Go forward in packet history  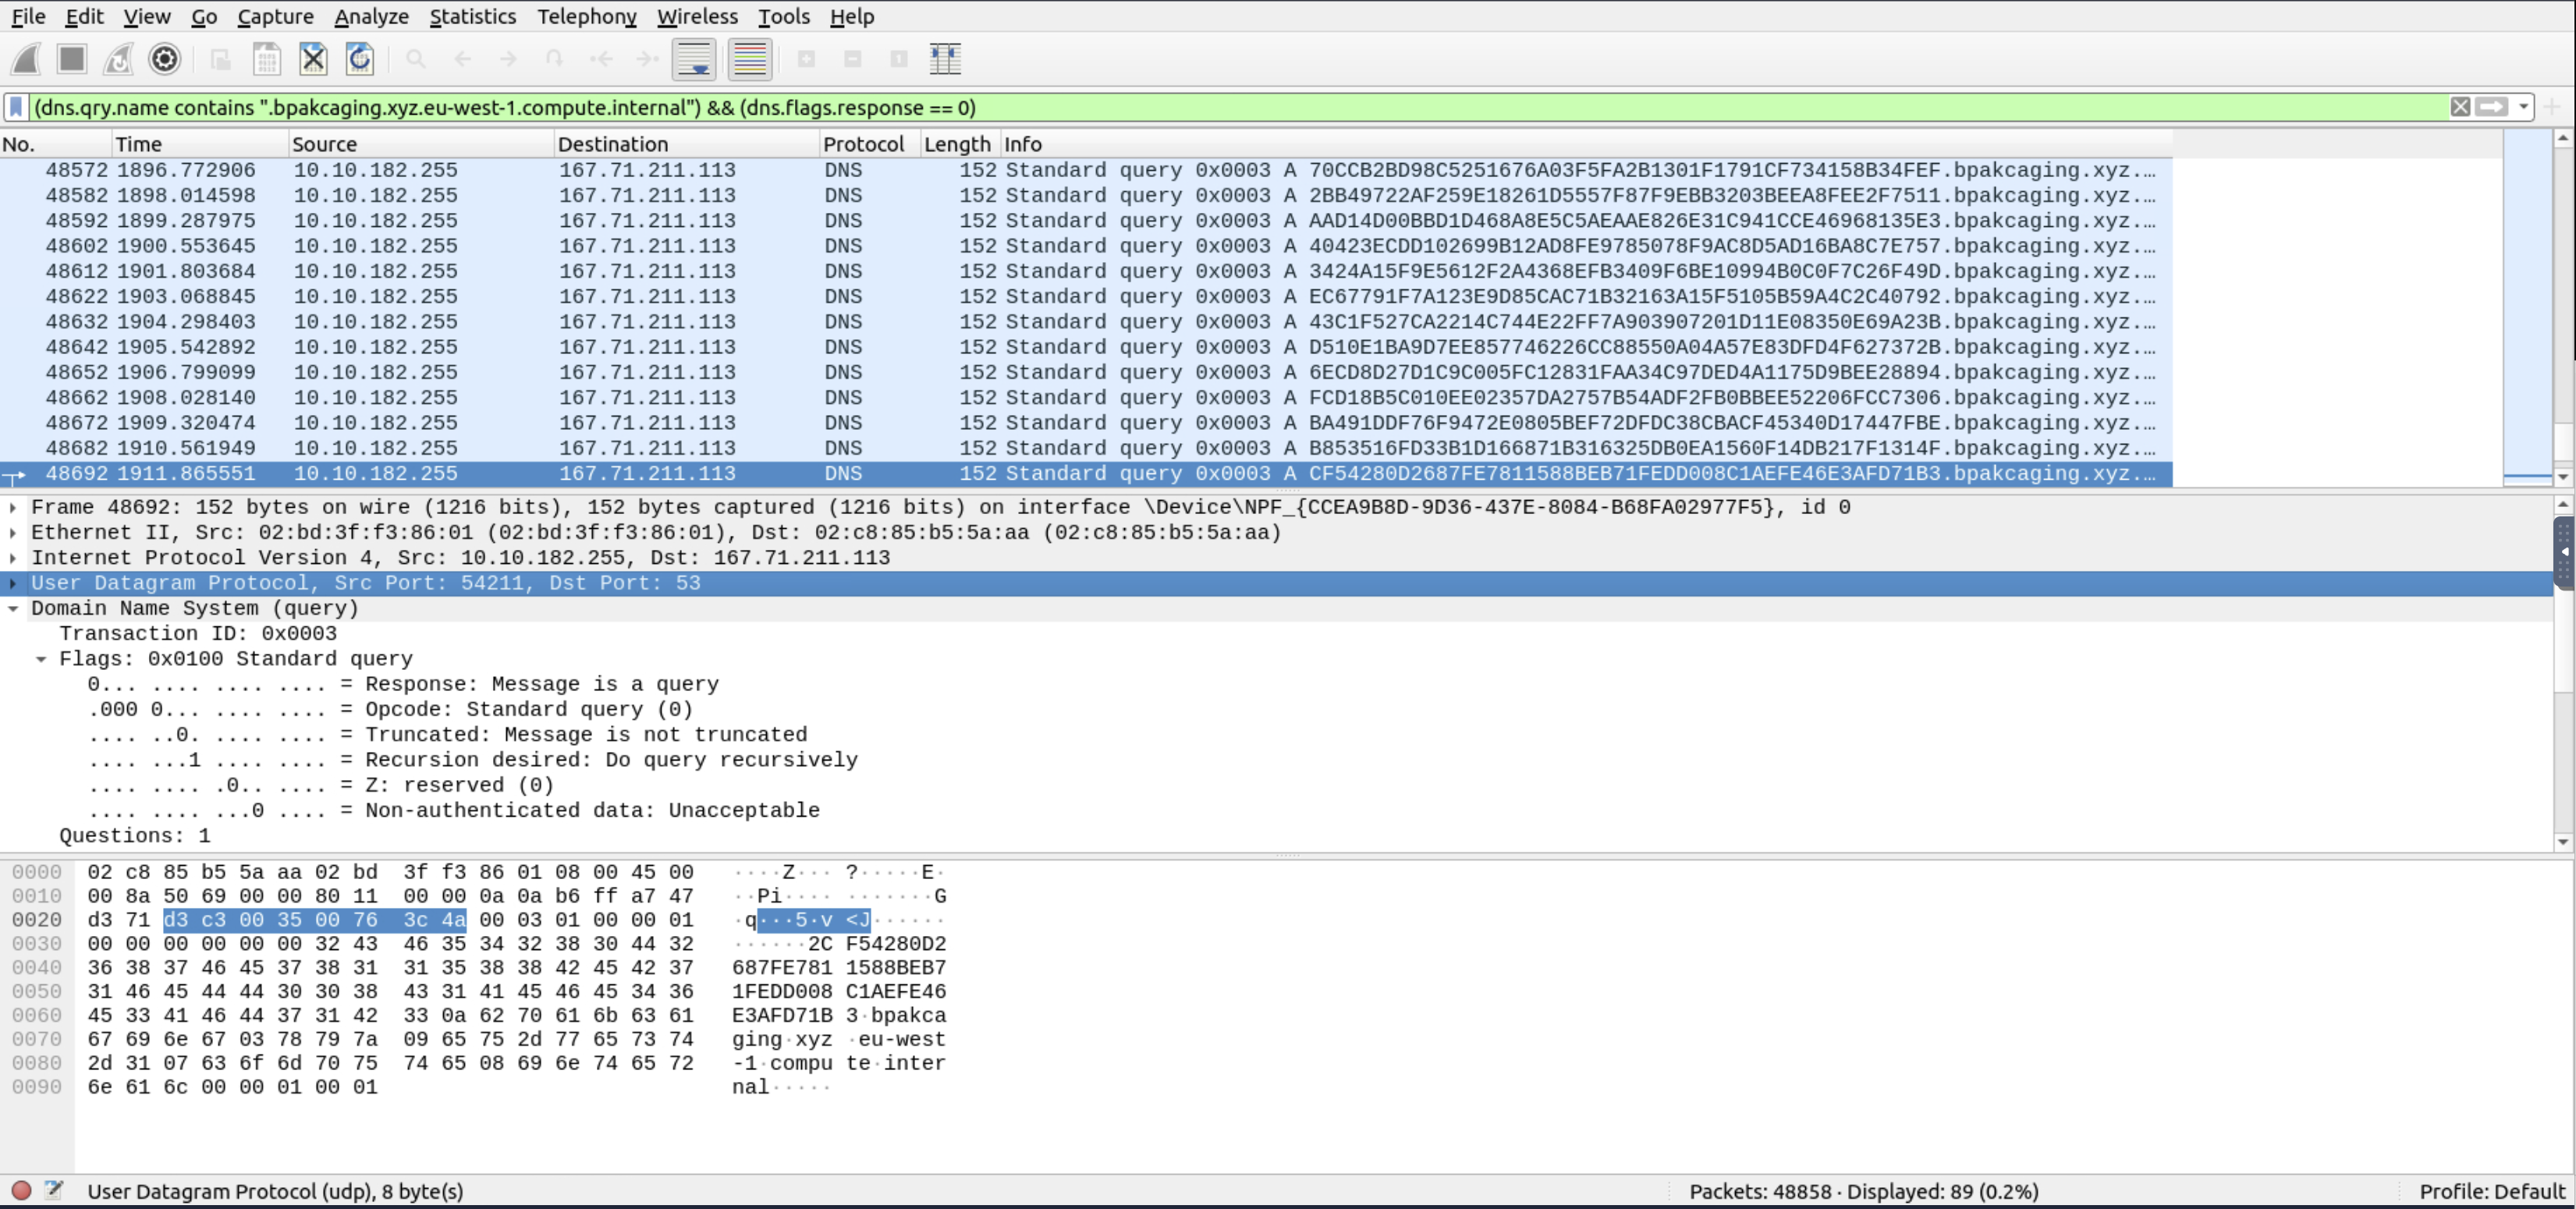508,59
